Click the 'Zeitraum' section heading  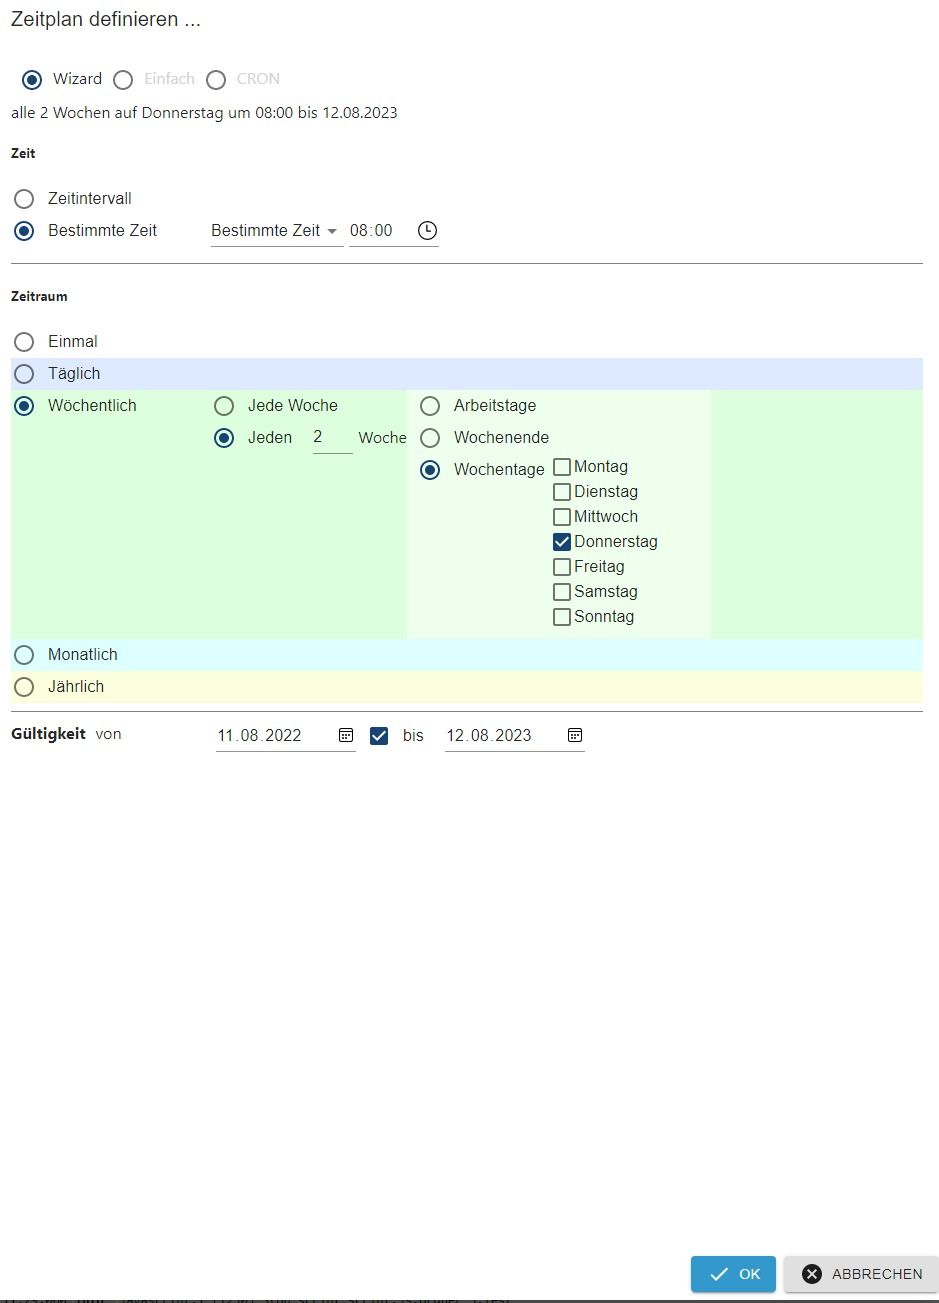click(39, 296)
